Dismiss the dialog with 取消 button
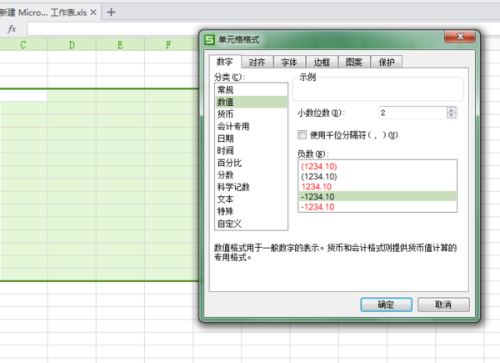Image resolution: width=500 pixels, height=363 pixels. (443, 304)
